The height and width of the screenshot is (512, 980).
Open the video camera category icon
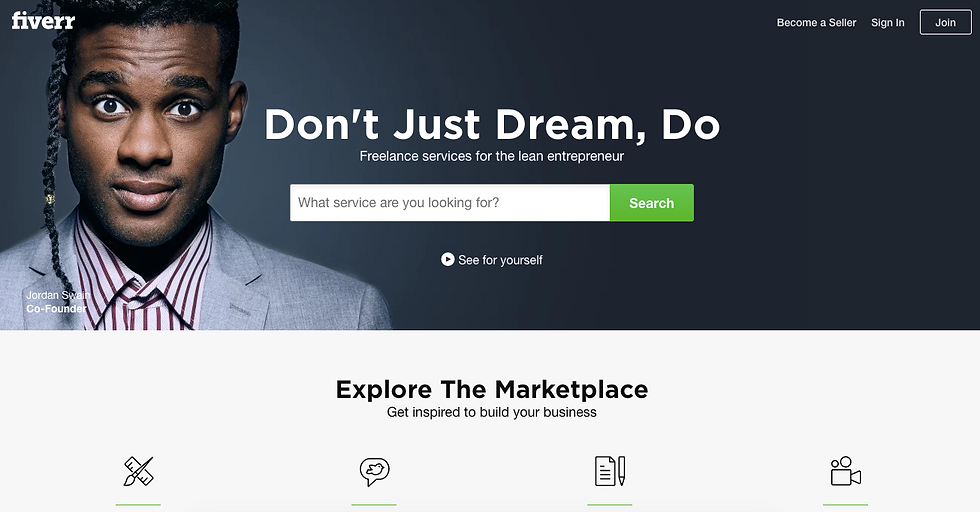pos(846,471)
